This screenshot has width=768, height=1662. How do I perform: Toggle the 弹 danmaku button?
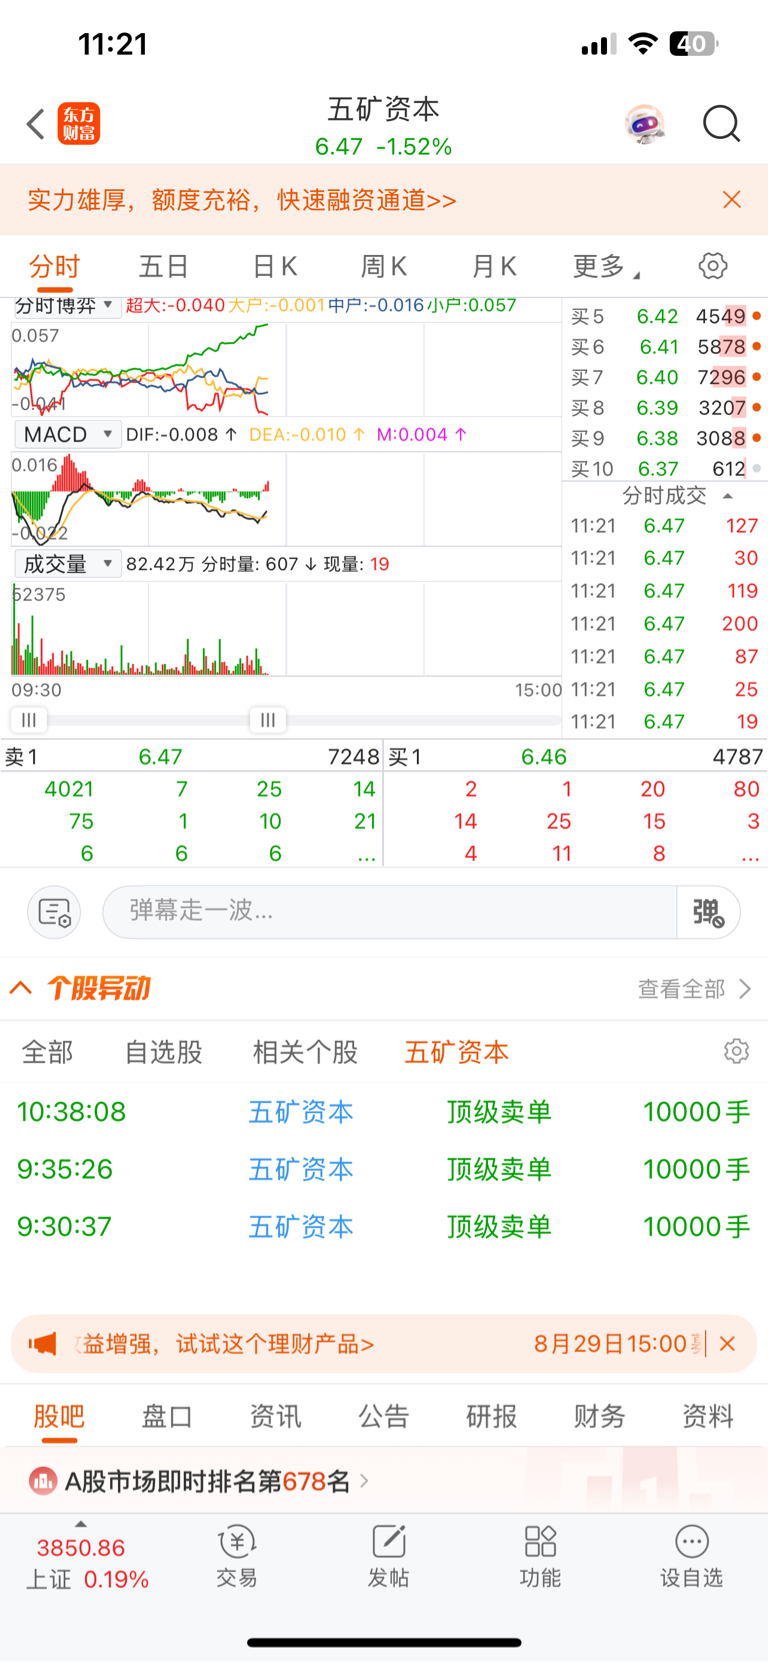tap(708, 912)
